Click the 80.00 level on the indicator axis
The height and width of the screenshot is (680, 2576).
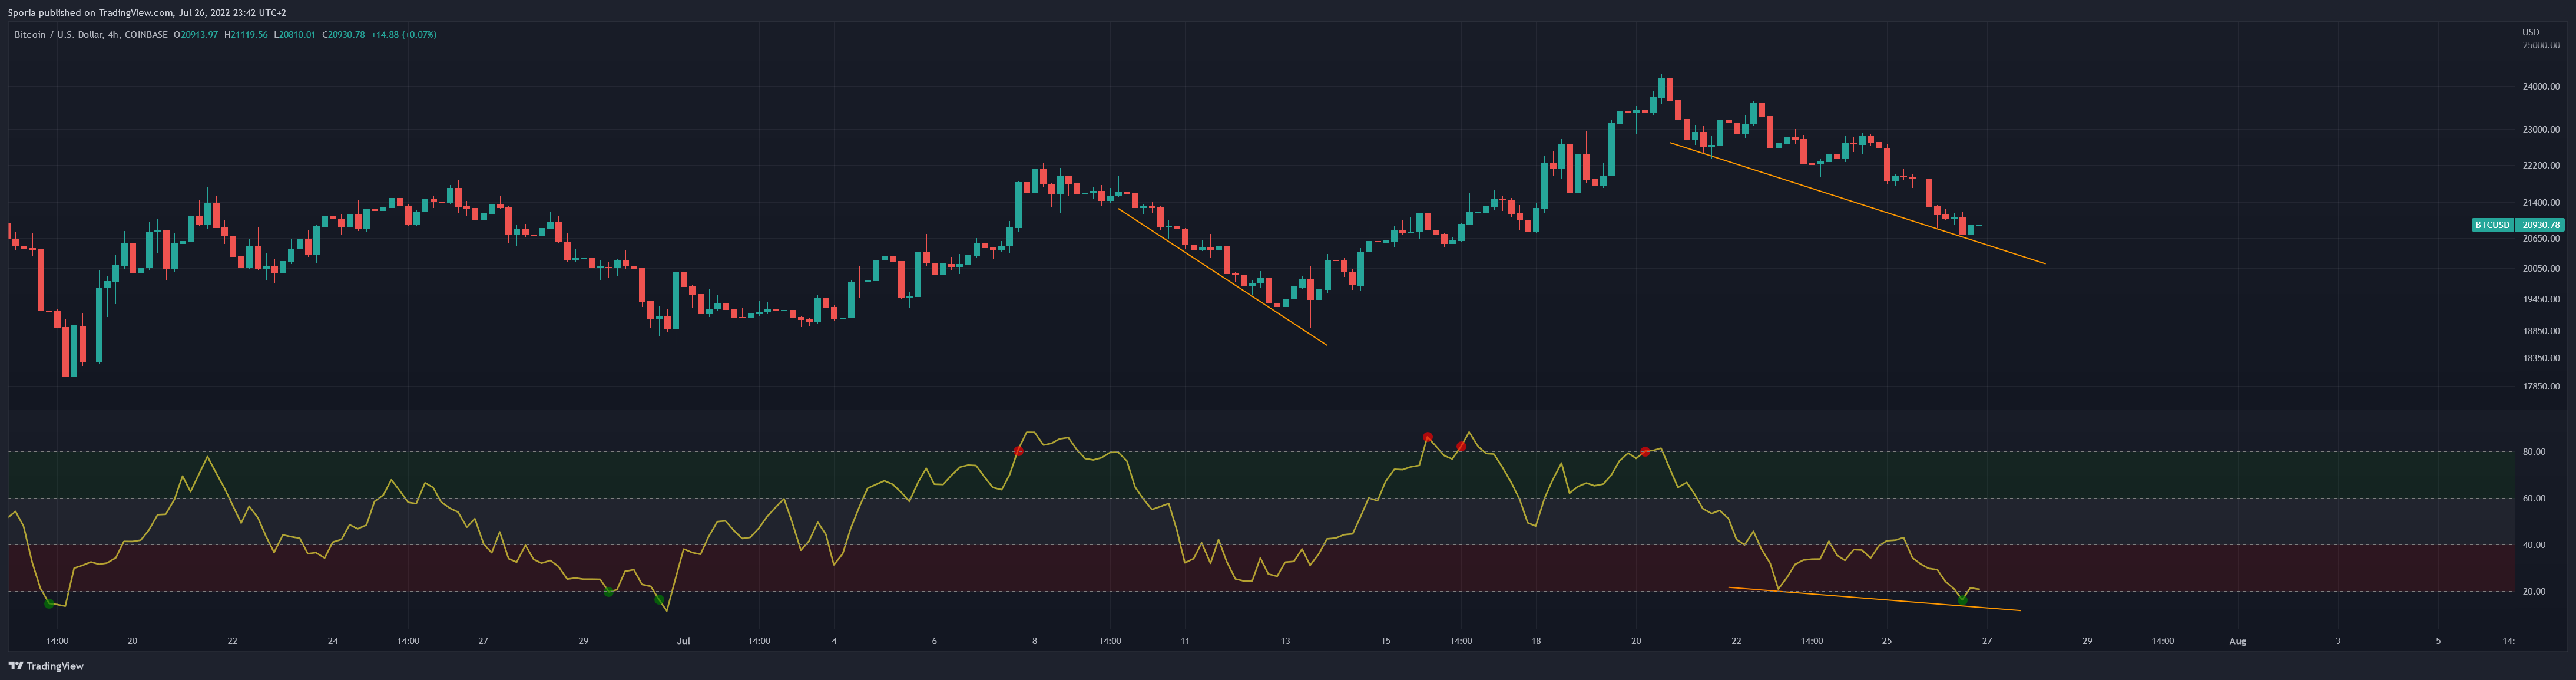click(x=2533, y=452)
